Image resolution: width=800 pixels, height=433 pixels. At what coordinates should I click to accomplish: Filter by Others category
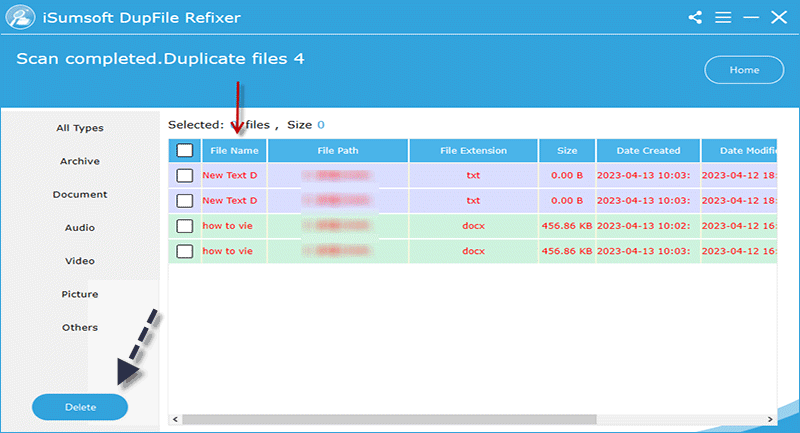point(80,327)
